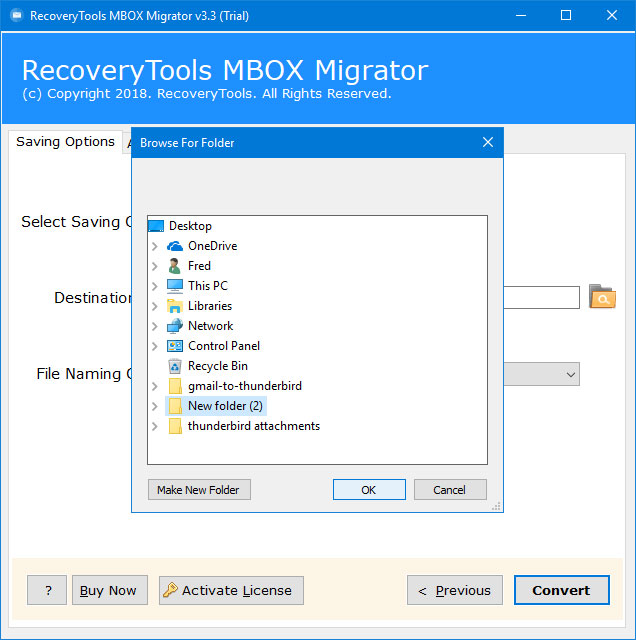The width and height of the screenshot is (636, 640).
Task: Select the Desktop label in the tree
Action: pyautogui.click(x=190, y=226)
